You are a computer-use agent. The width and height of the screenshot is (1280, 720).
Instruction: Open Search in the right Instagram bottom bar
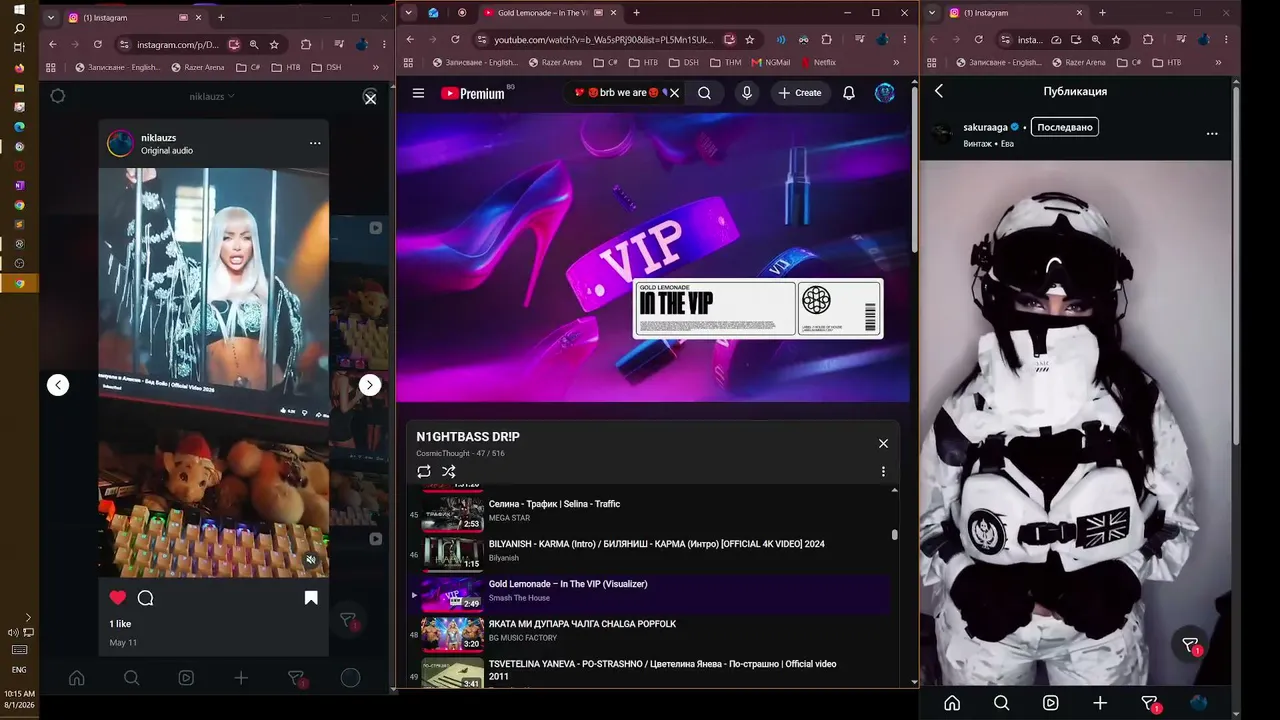tap(1002, 703)
